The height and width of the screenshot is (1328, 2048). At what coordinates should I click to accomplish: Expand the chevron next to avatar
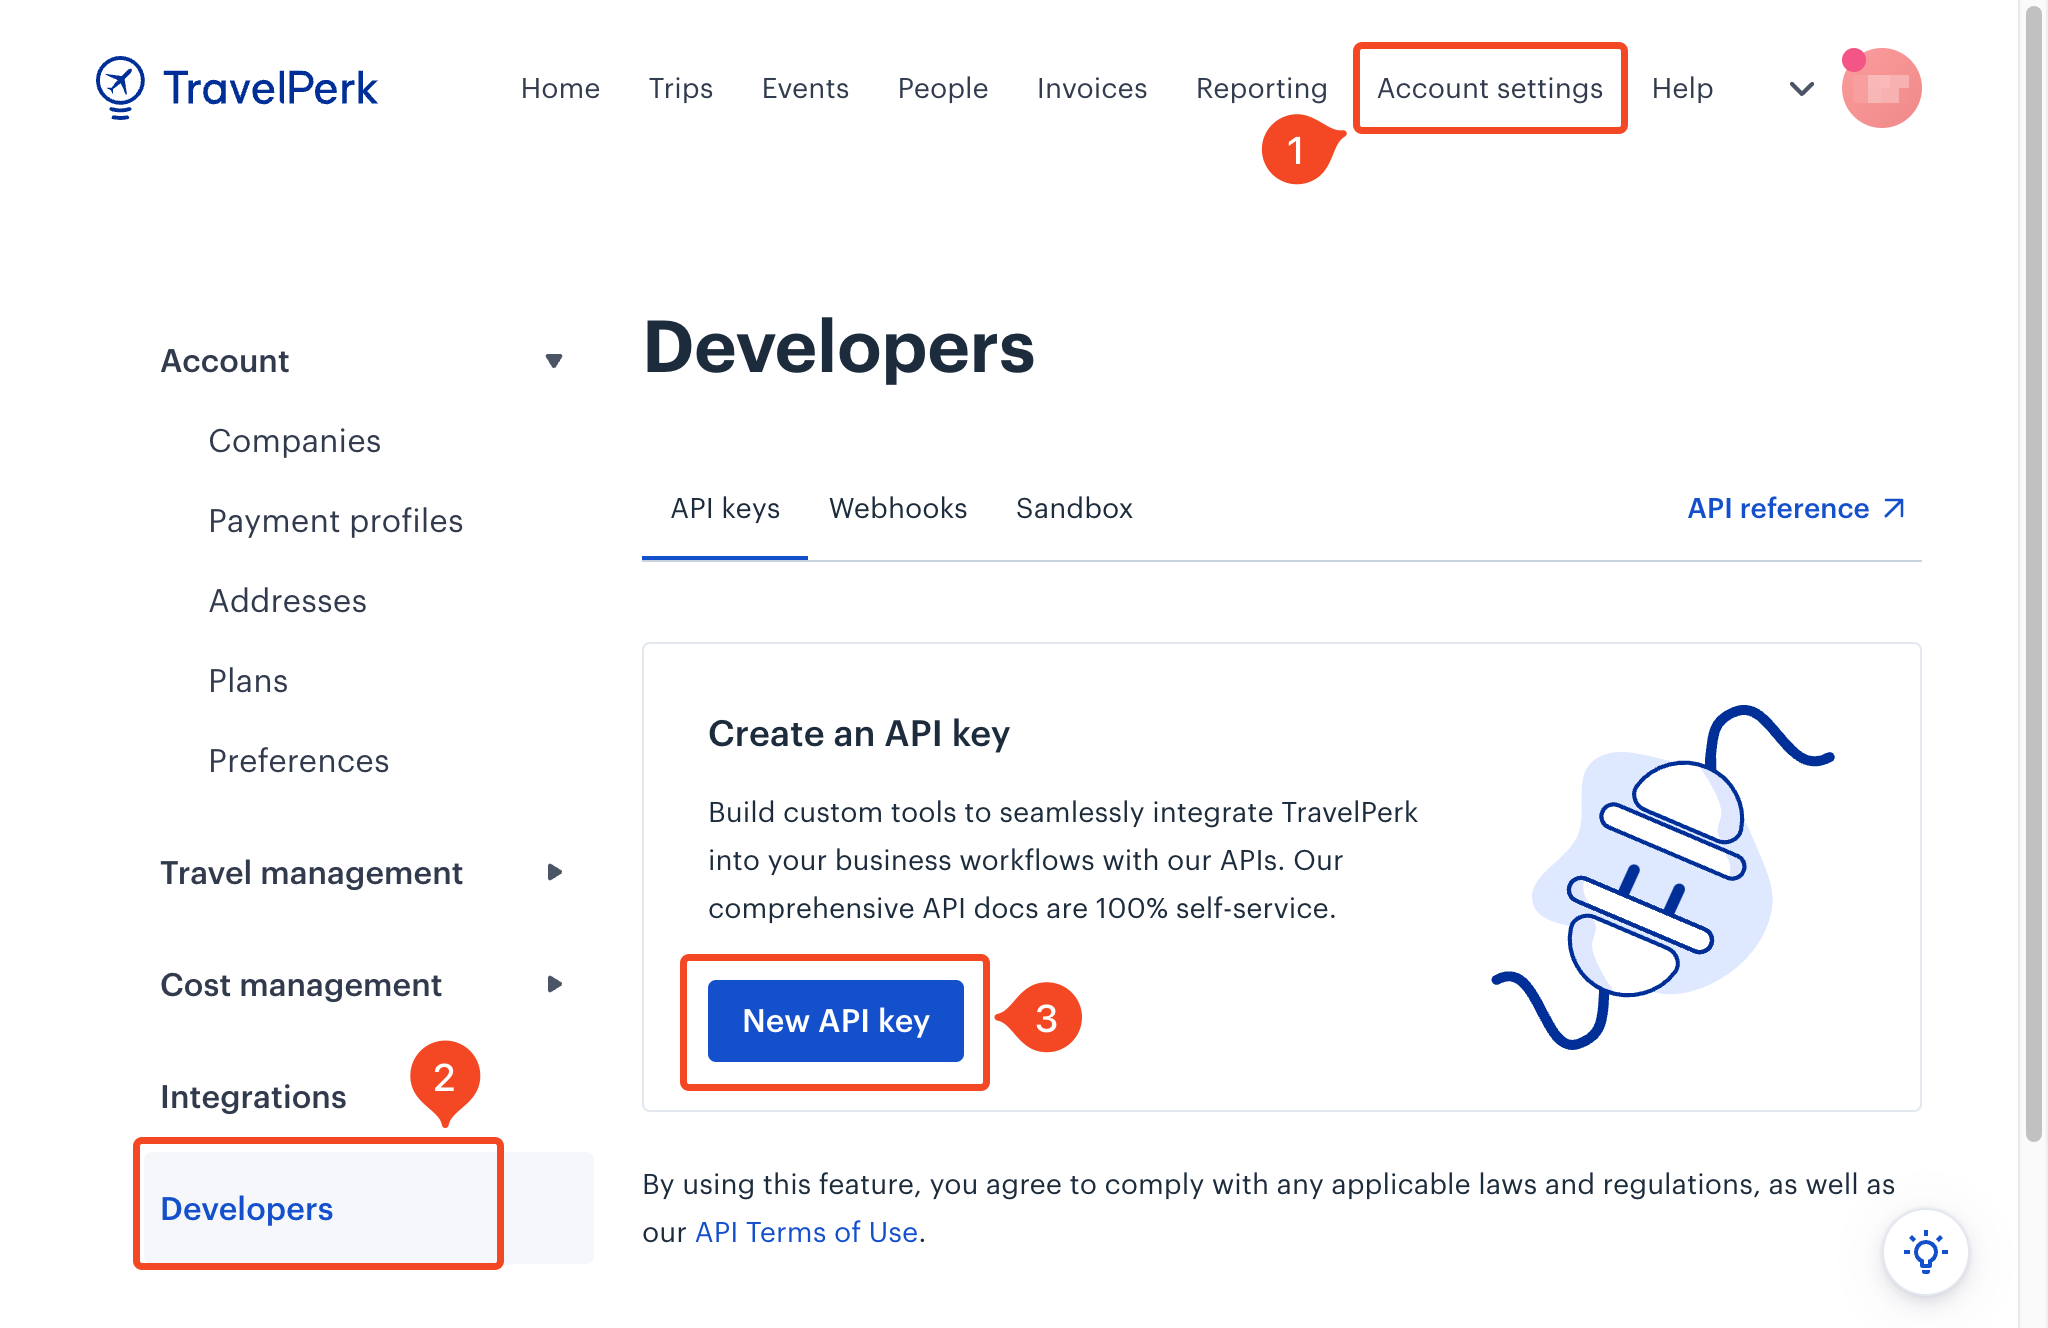coord(1801,89)
